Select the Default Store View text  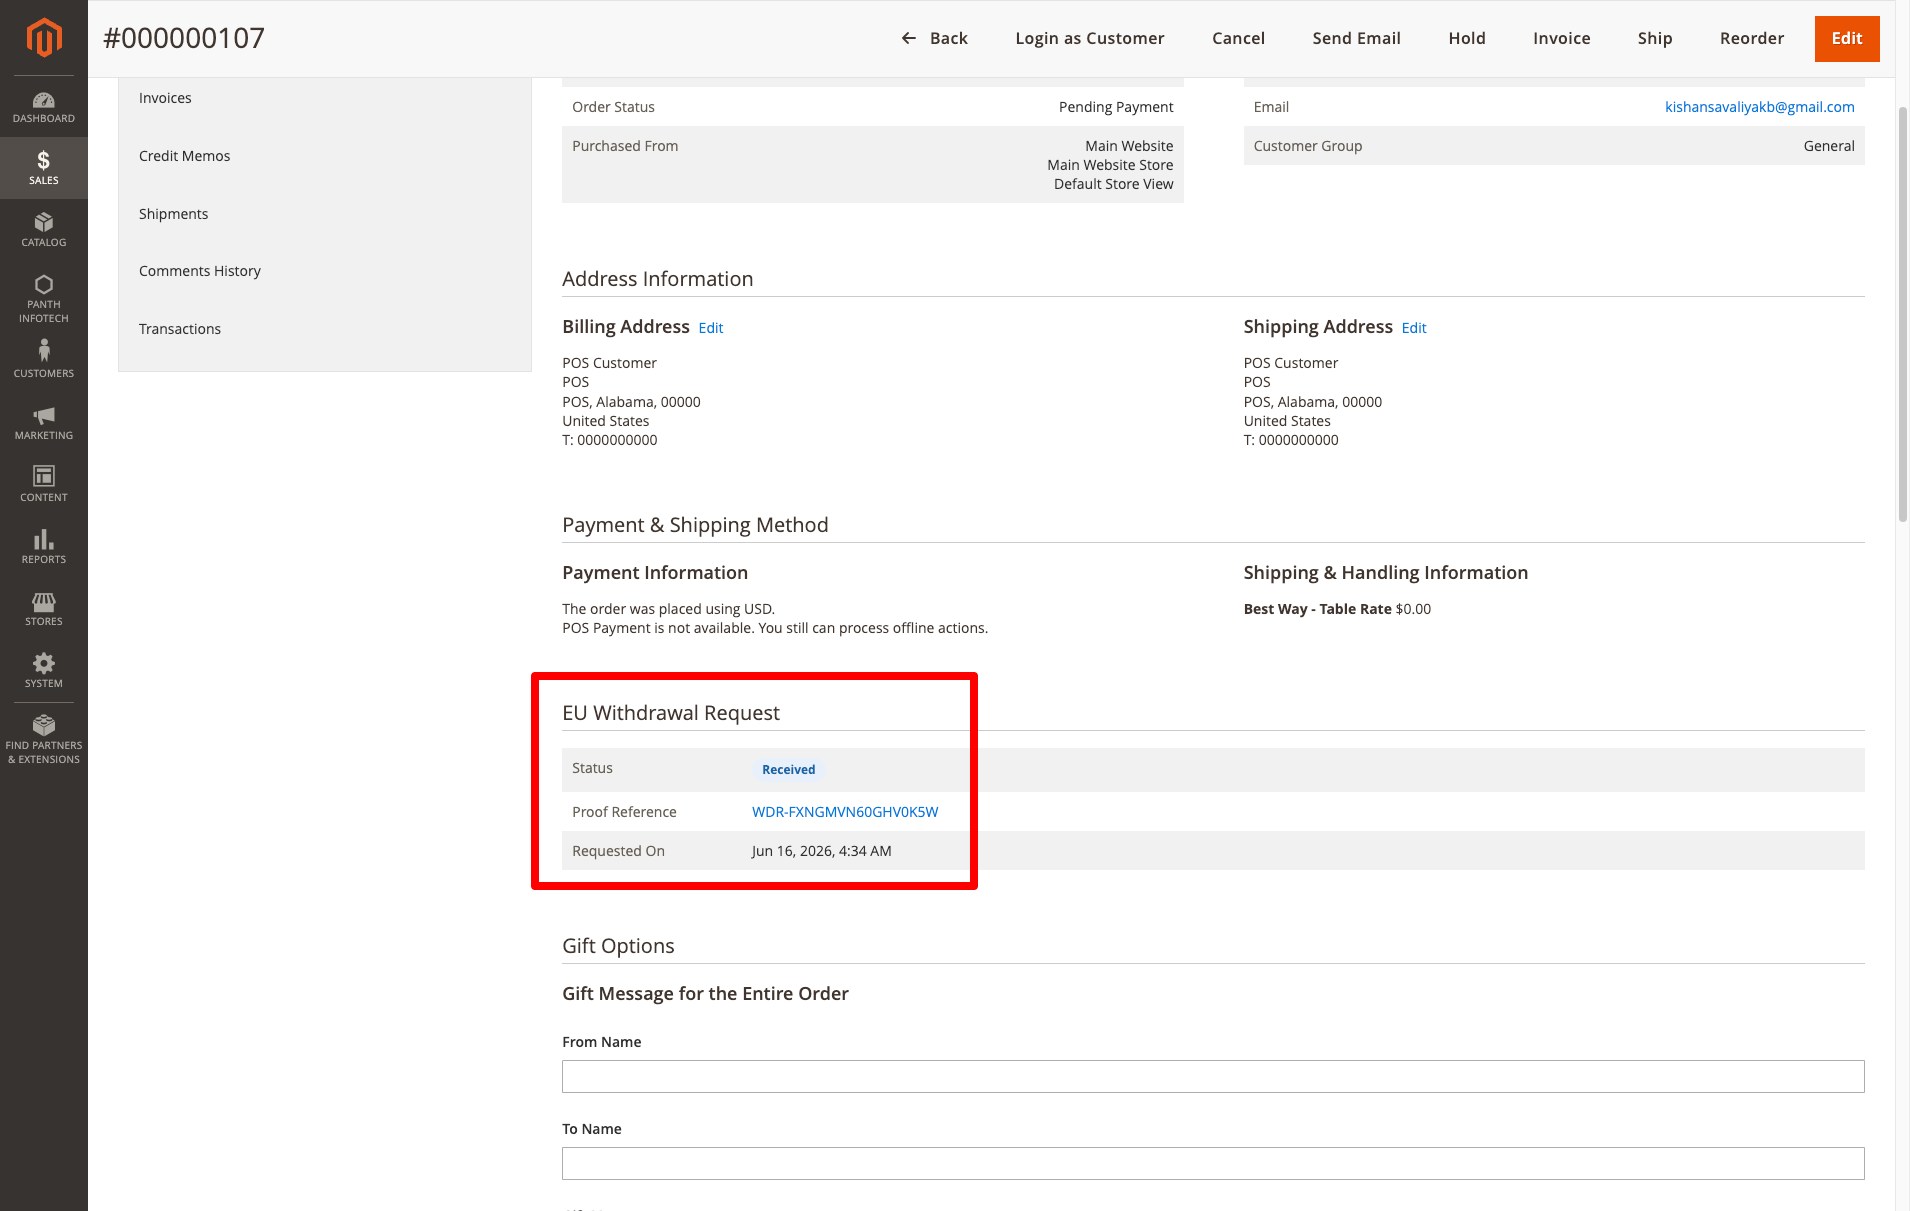[1113, 184]
